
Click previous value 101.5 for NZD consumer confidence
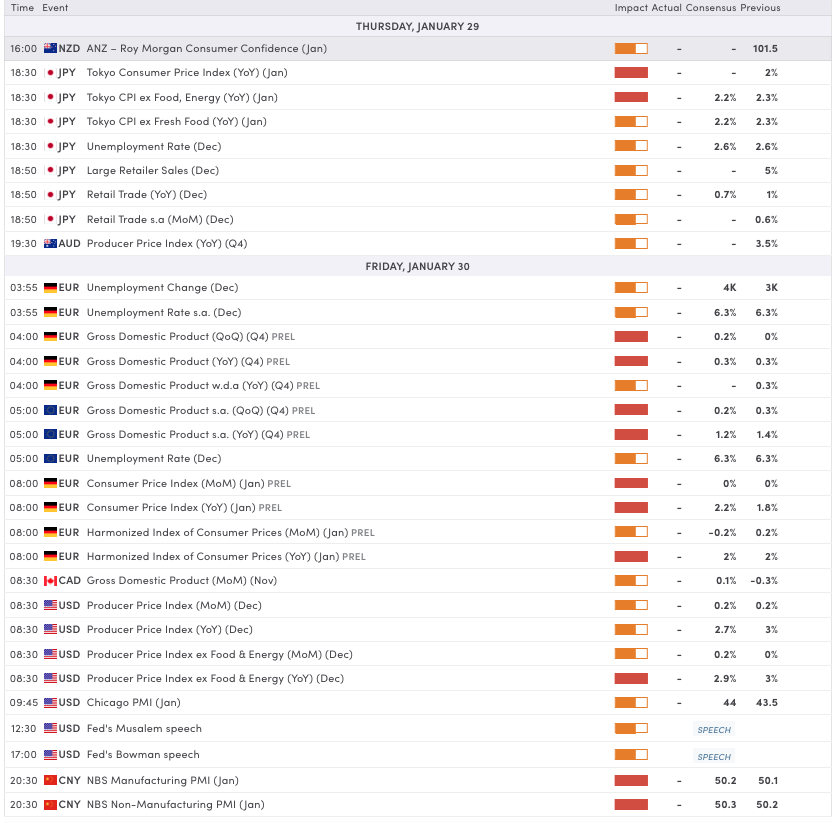coord(765,48)
